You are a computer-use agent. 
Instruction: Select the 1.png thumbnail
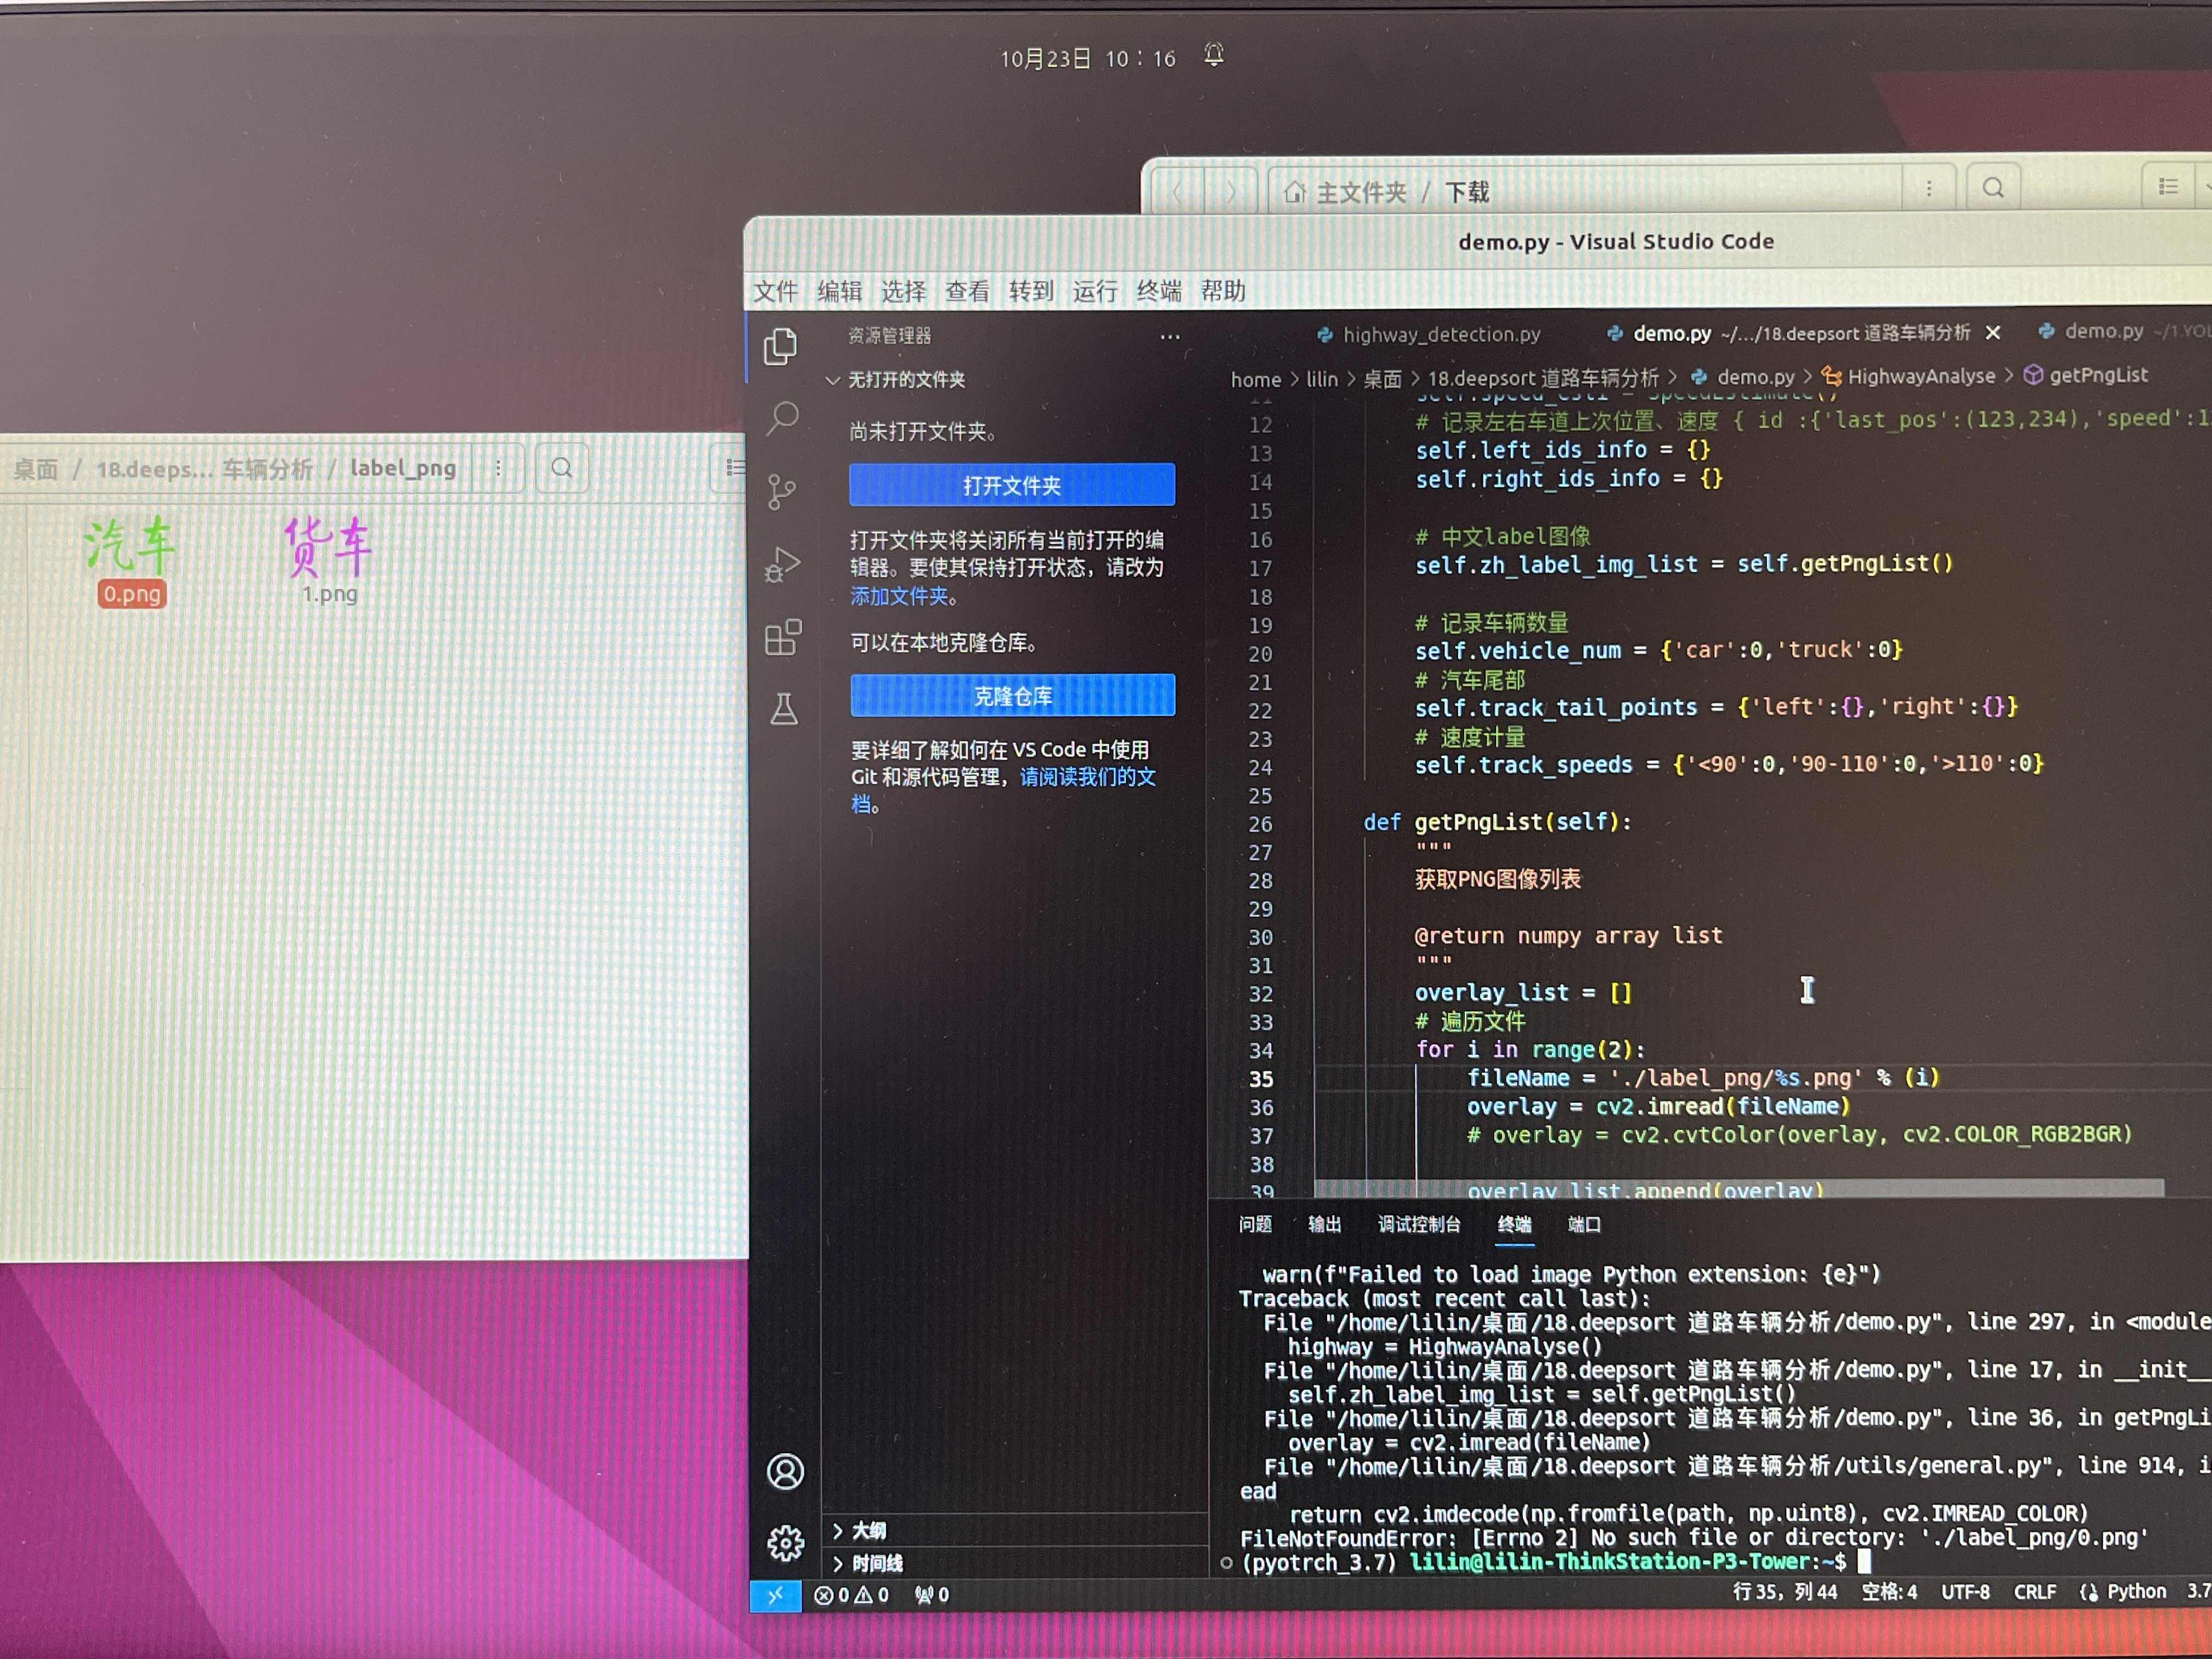(328, 560)
